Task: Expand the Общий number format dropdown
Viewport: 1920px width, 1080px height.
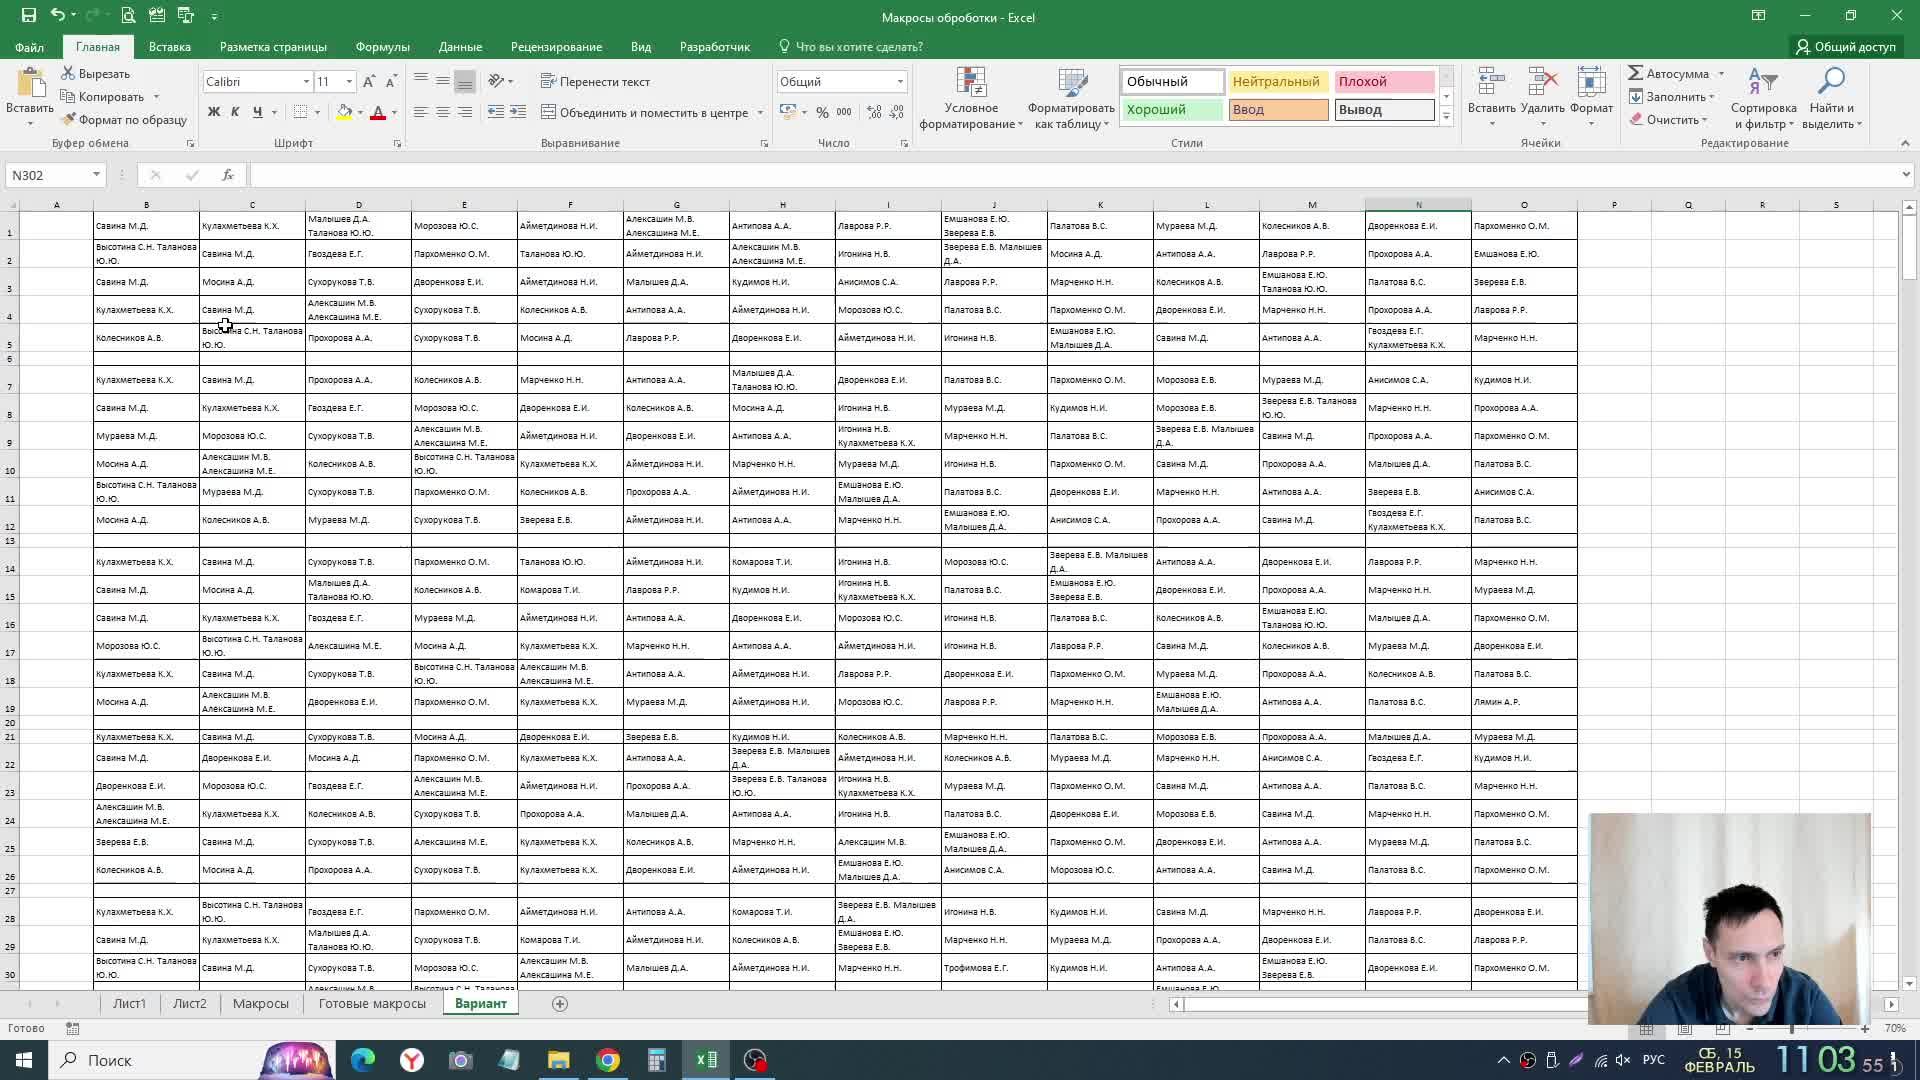Action: click(900, 82)
